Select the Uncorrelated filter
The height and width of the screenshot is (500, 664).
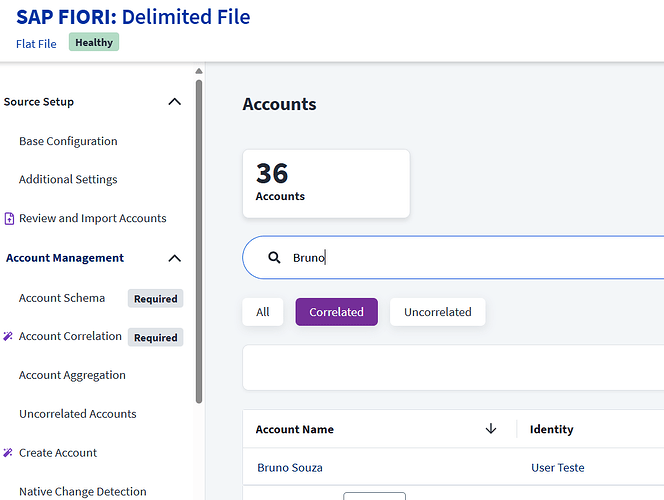pyautogui.click(x=437, y=312)
